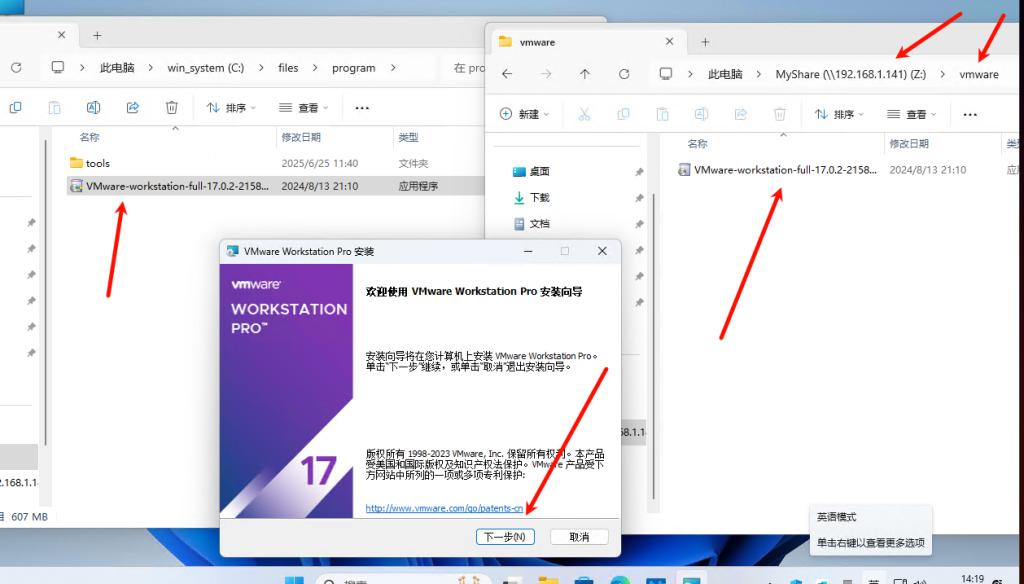This screenshot has width=1024, height=584.
Task: Open 桌面 in the vmware window sidebar
Action: (x=539, y=172)
